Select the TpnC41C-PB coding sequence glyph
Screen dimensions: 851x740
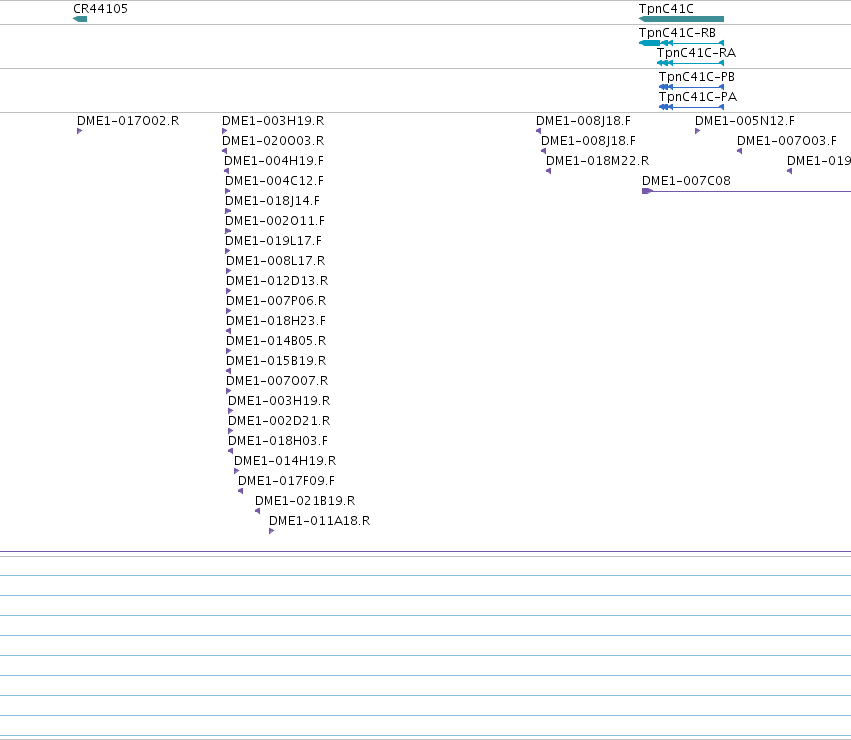tap(691, 87)
